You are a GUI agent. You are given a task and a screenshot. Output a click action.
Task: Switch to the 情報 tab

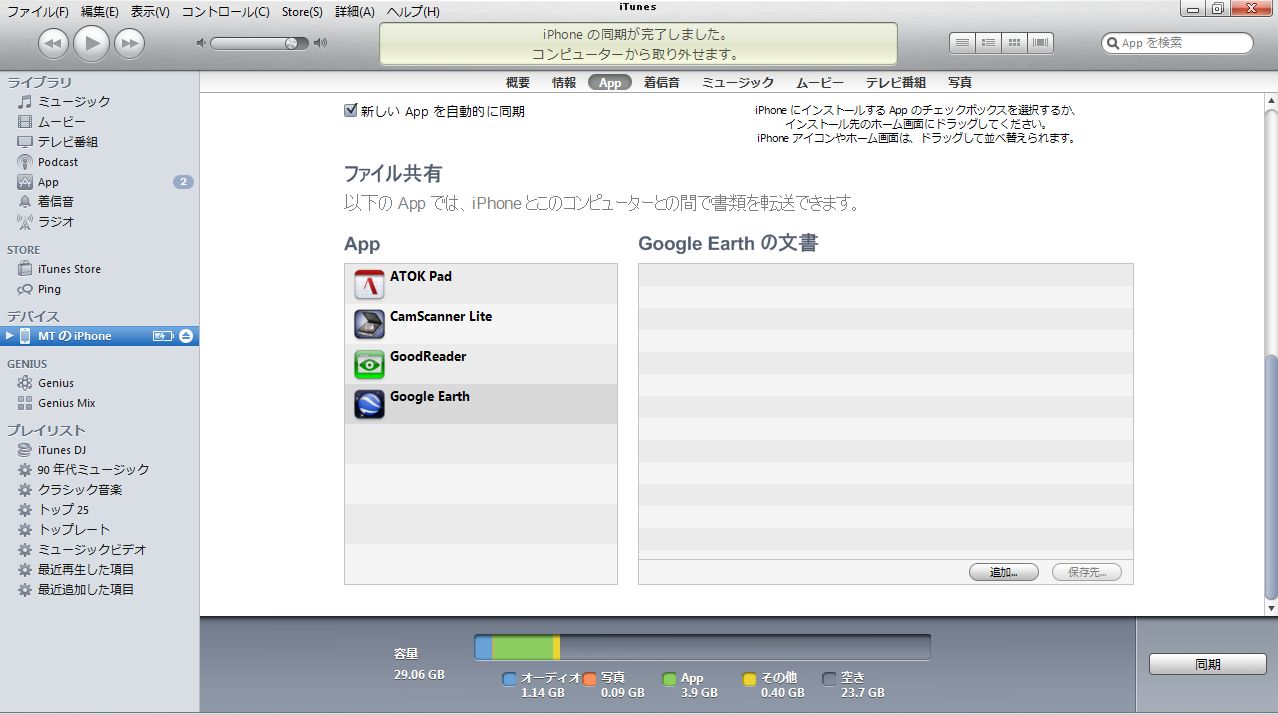point(564,82)
